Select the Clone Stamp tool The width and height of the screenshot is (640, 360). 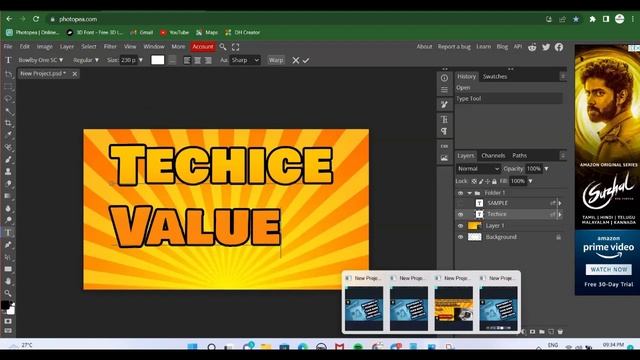point(8,171)
